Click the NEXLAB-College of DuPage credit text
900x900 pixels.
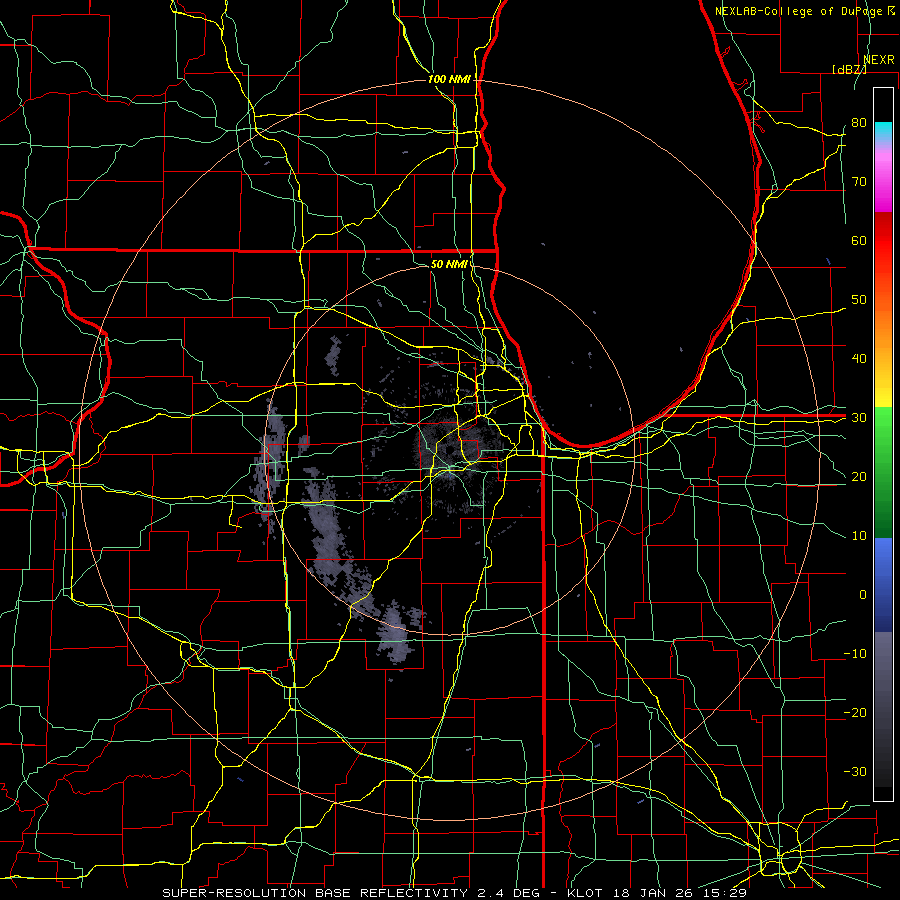click(x=798, y=11)
